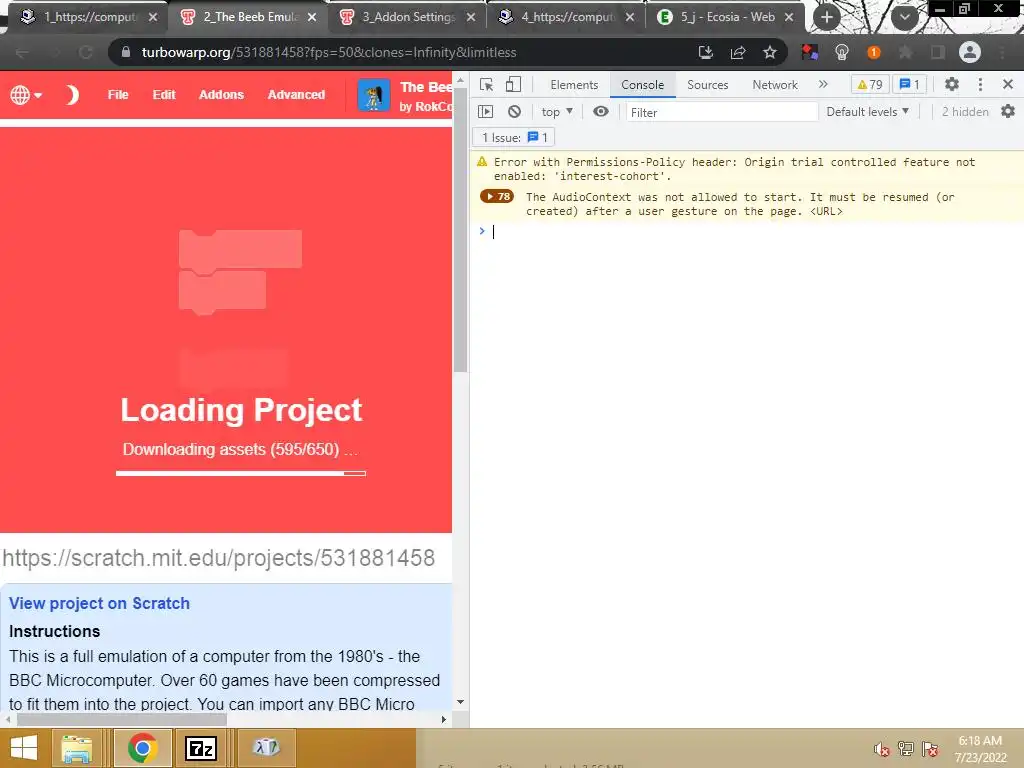Viewport: 1024px width, 768px height.
Task: Focus the console Filter field
Action: point(721,112)
